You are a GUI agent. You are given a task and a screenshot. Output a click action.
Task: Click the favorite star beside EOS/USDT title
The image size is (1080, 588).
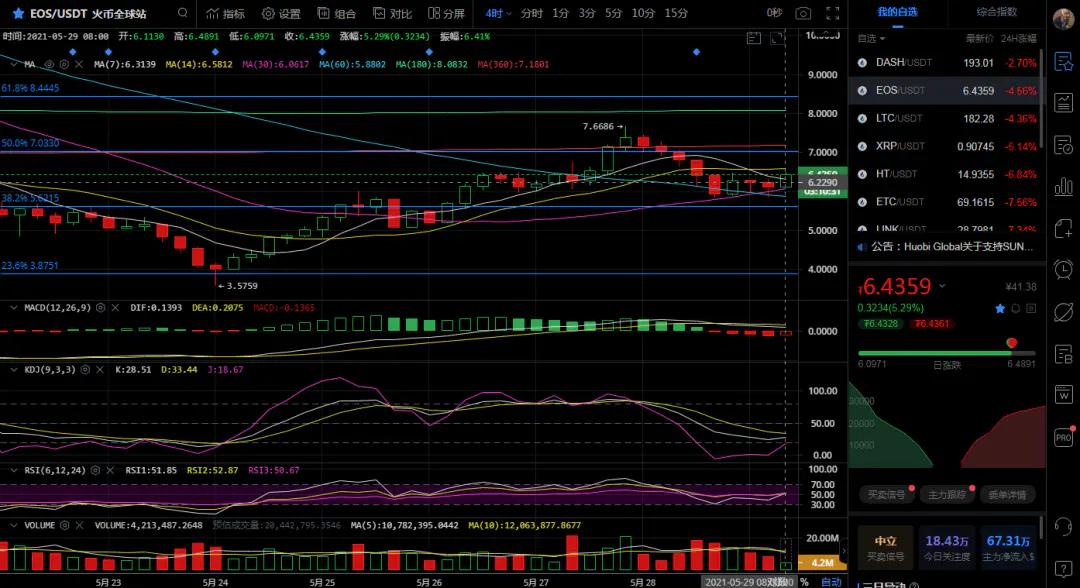(19, 13)
